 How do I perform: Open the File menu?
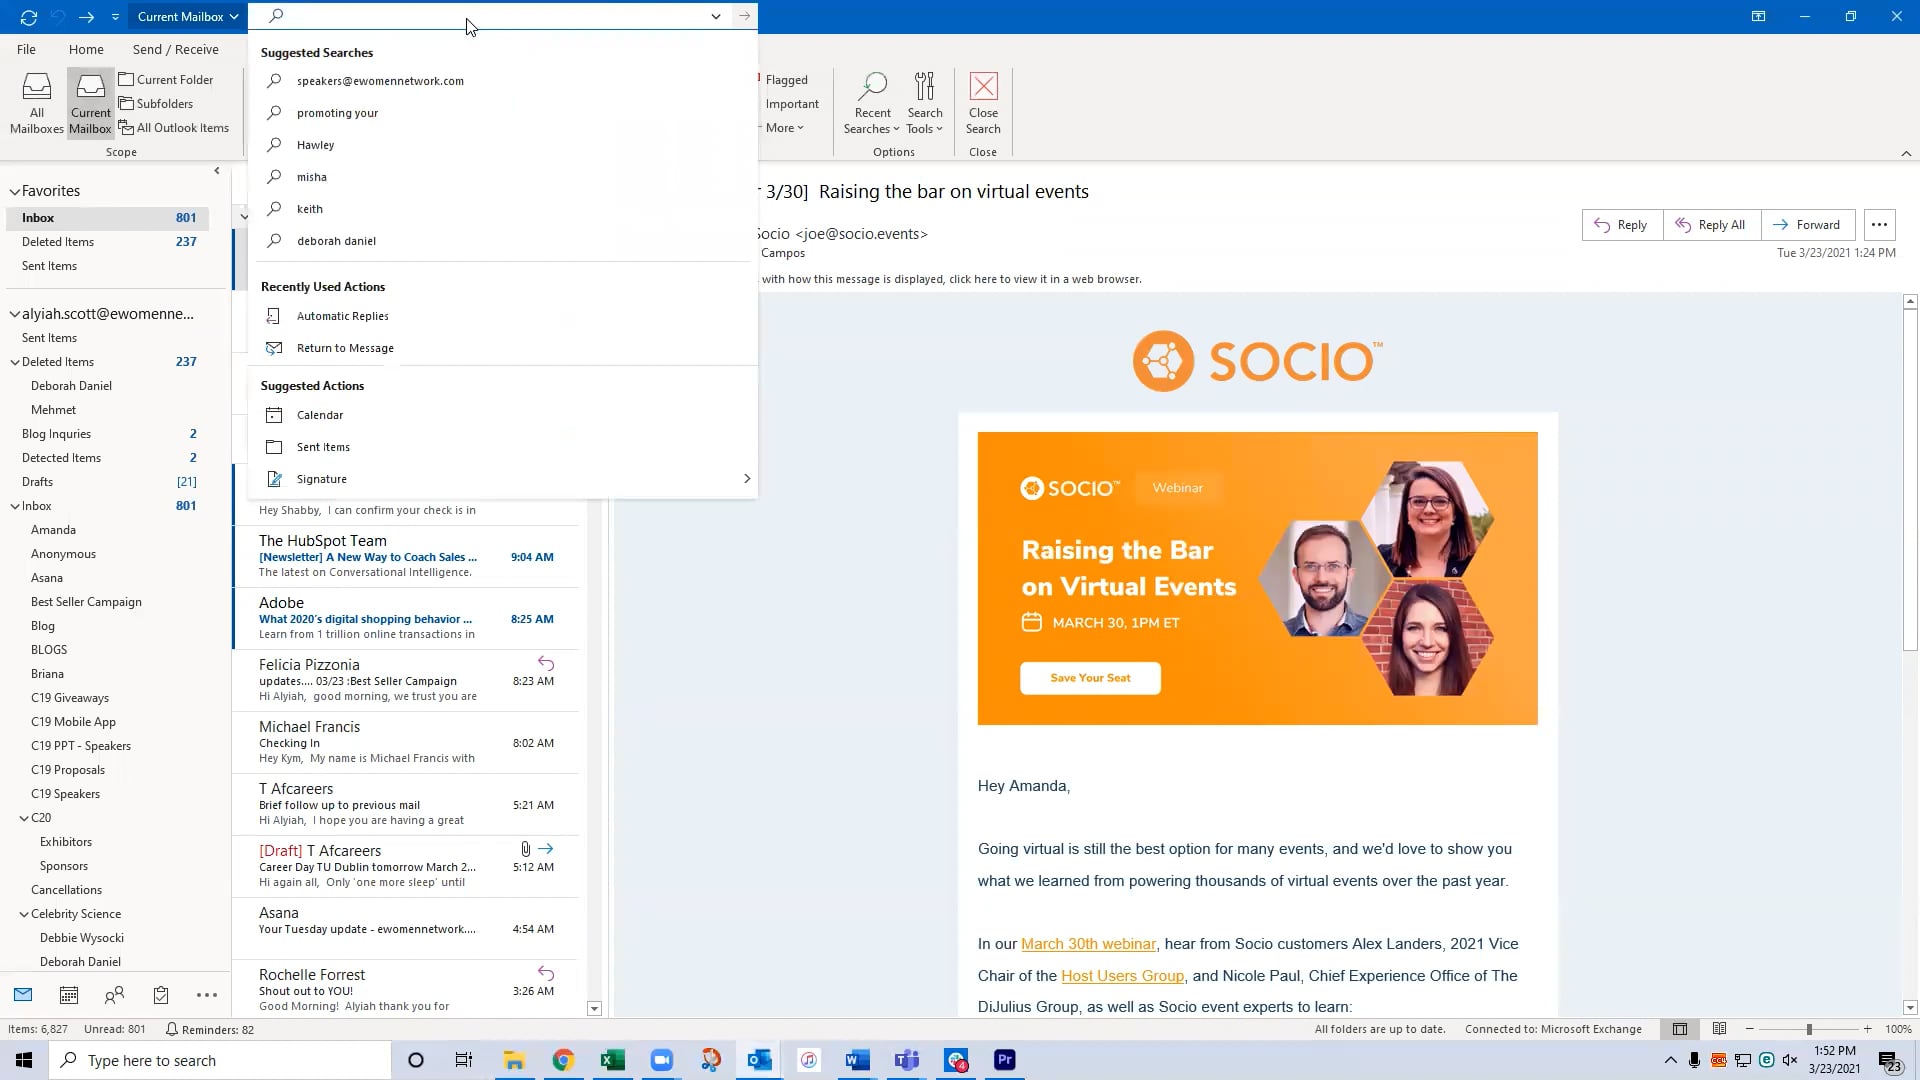pos(26,48)
